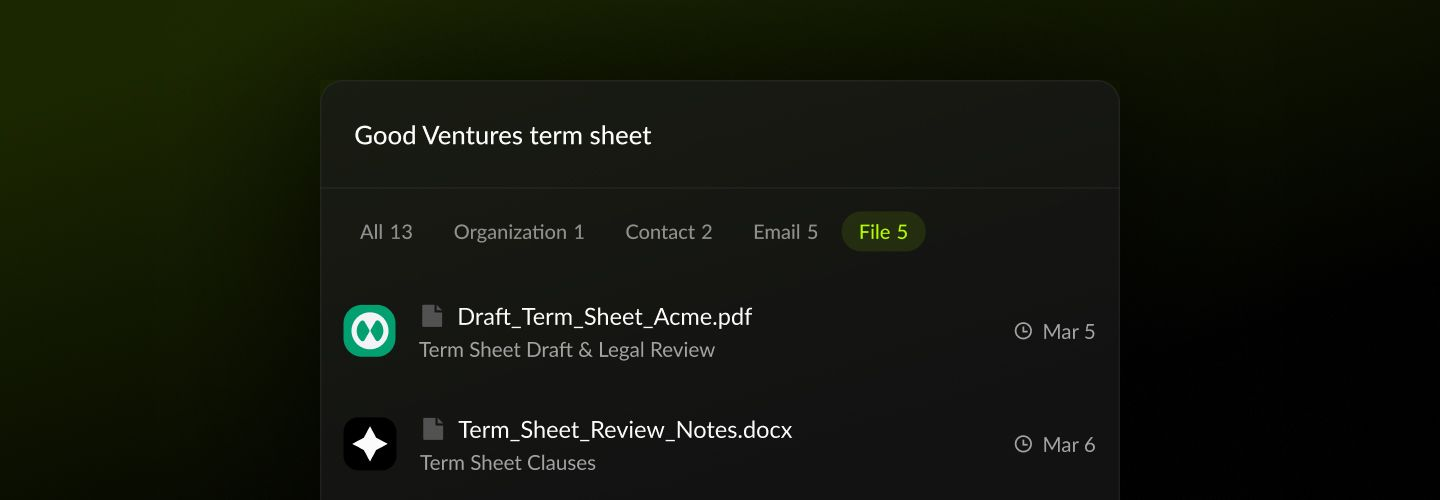
Task: Select the Organization 1 filter tab
Action: 519,232
